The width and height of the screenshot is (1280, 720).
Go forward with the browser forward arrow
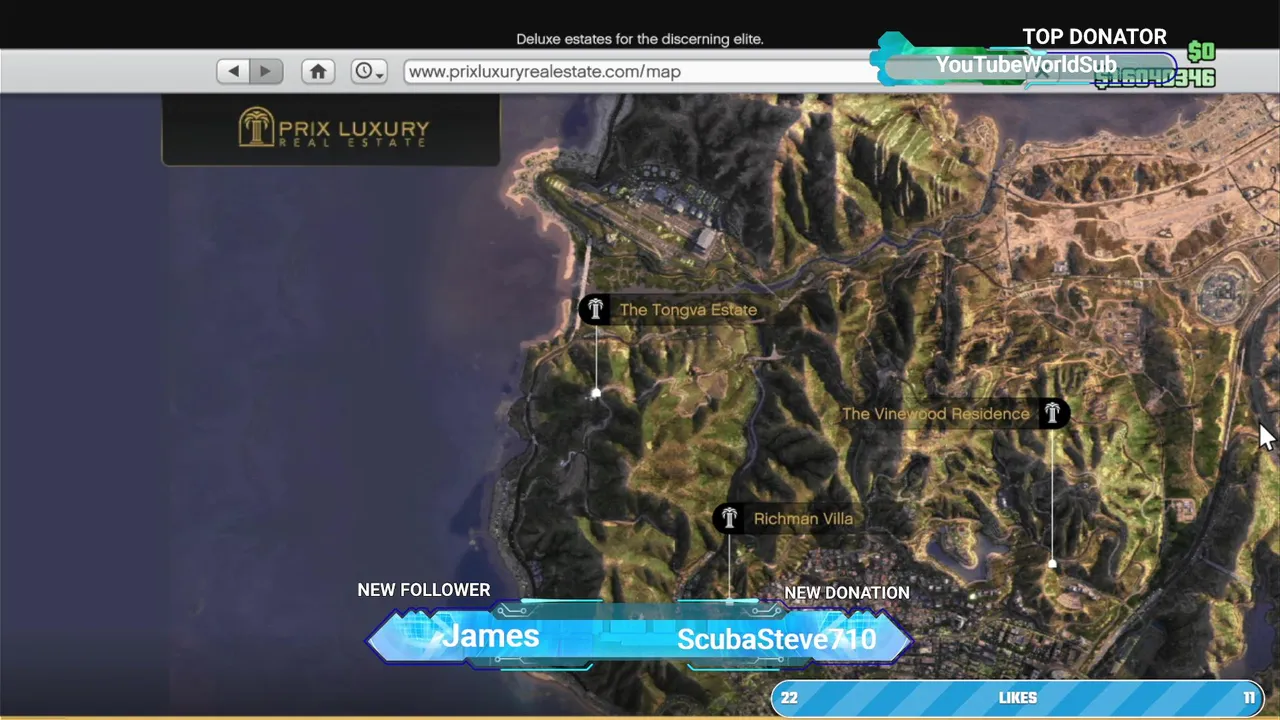[x=266, y=71]
